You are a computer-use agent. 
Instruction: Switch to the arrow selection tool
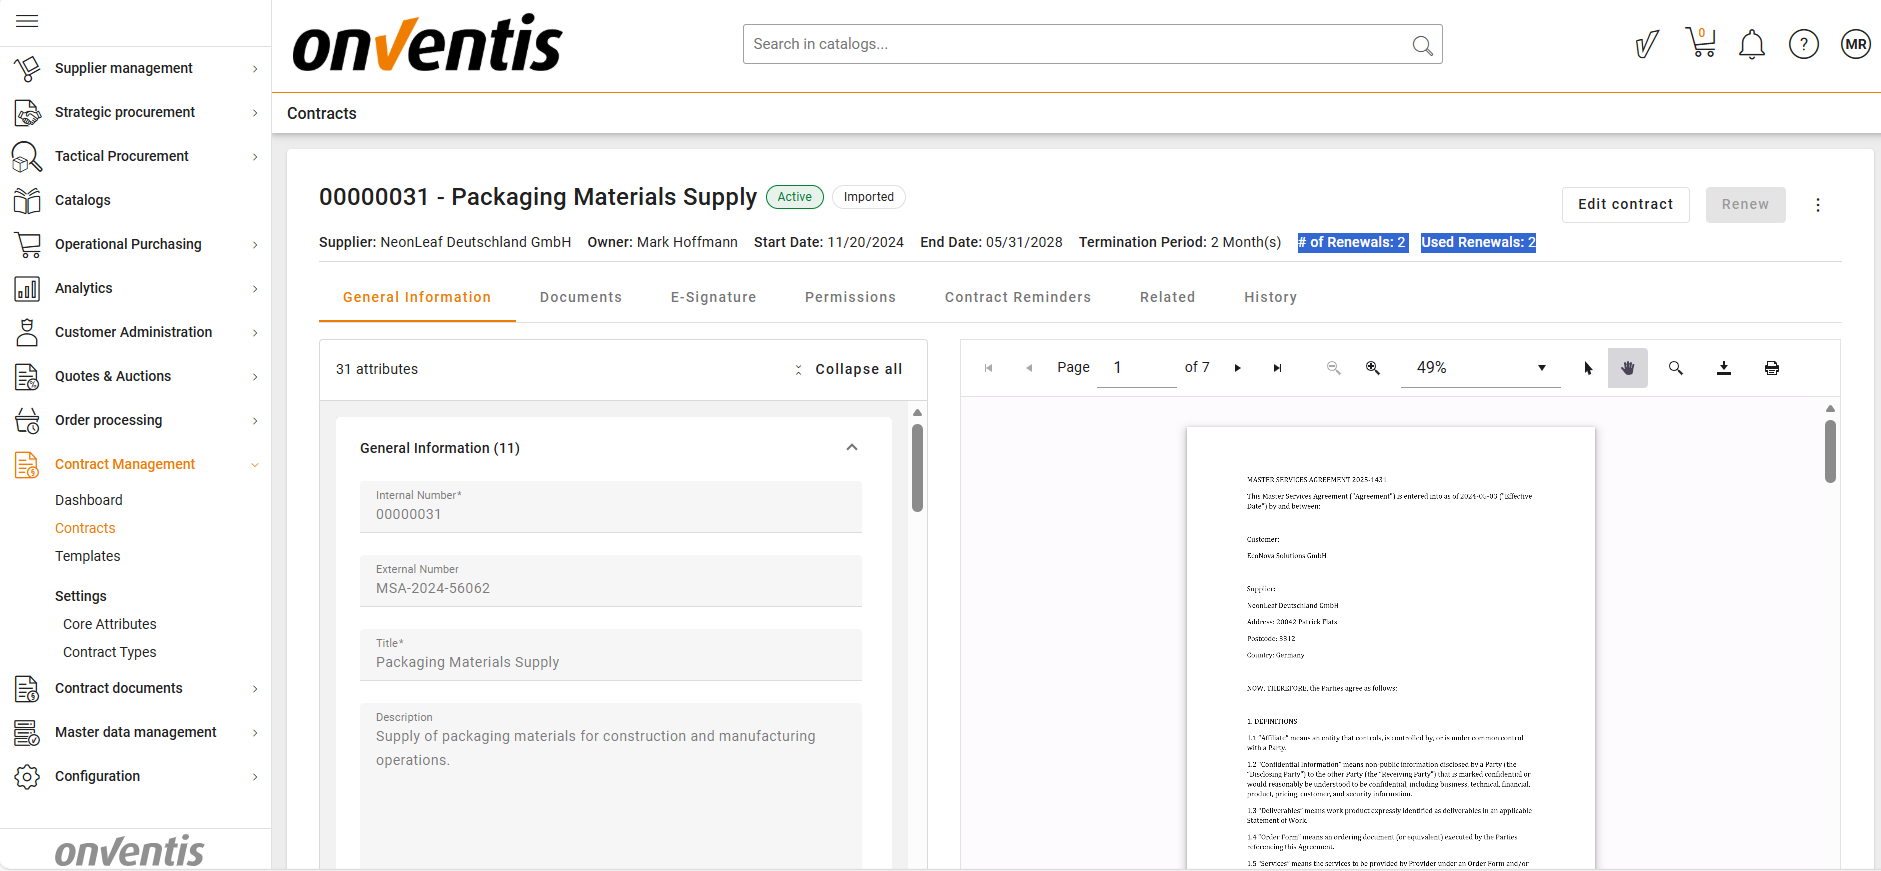tap(1588, 368)
